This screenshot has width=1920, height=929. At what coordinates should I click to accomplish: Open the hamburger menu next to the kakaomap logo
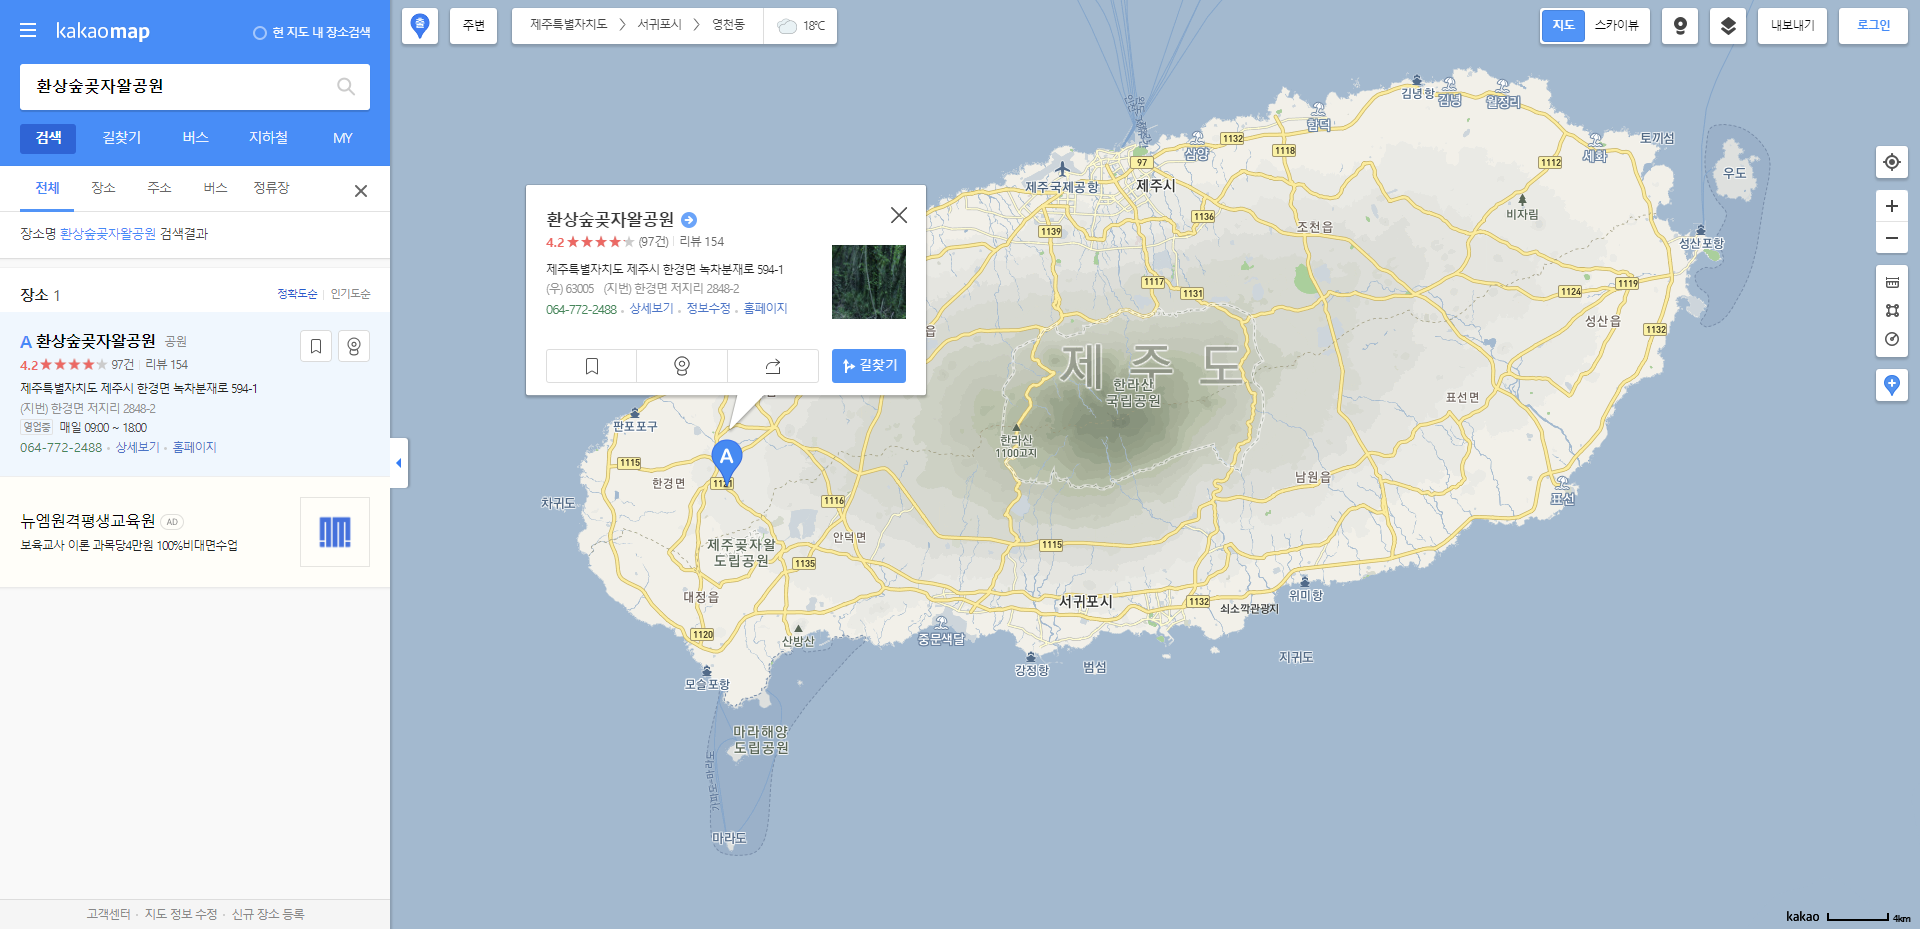28,31
